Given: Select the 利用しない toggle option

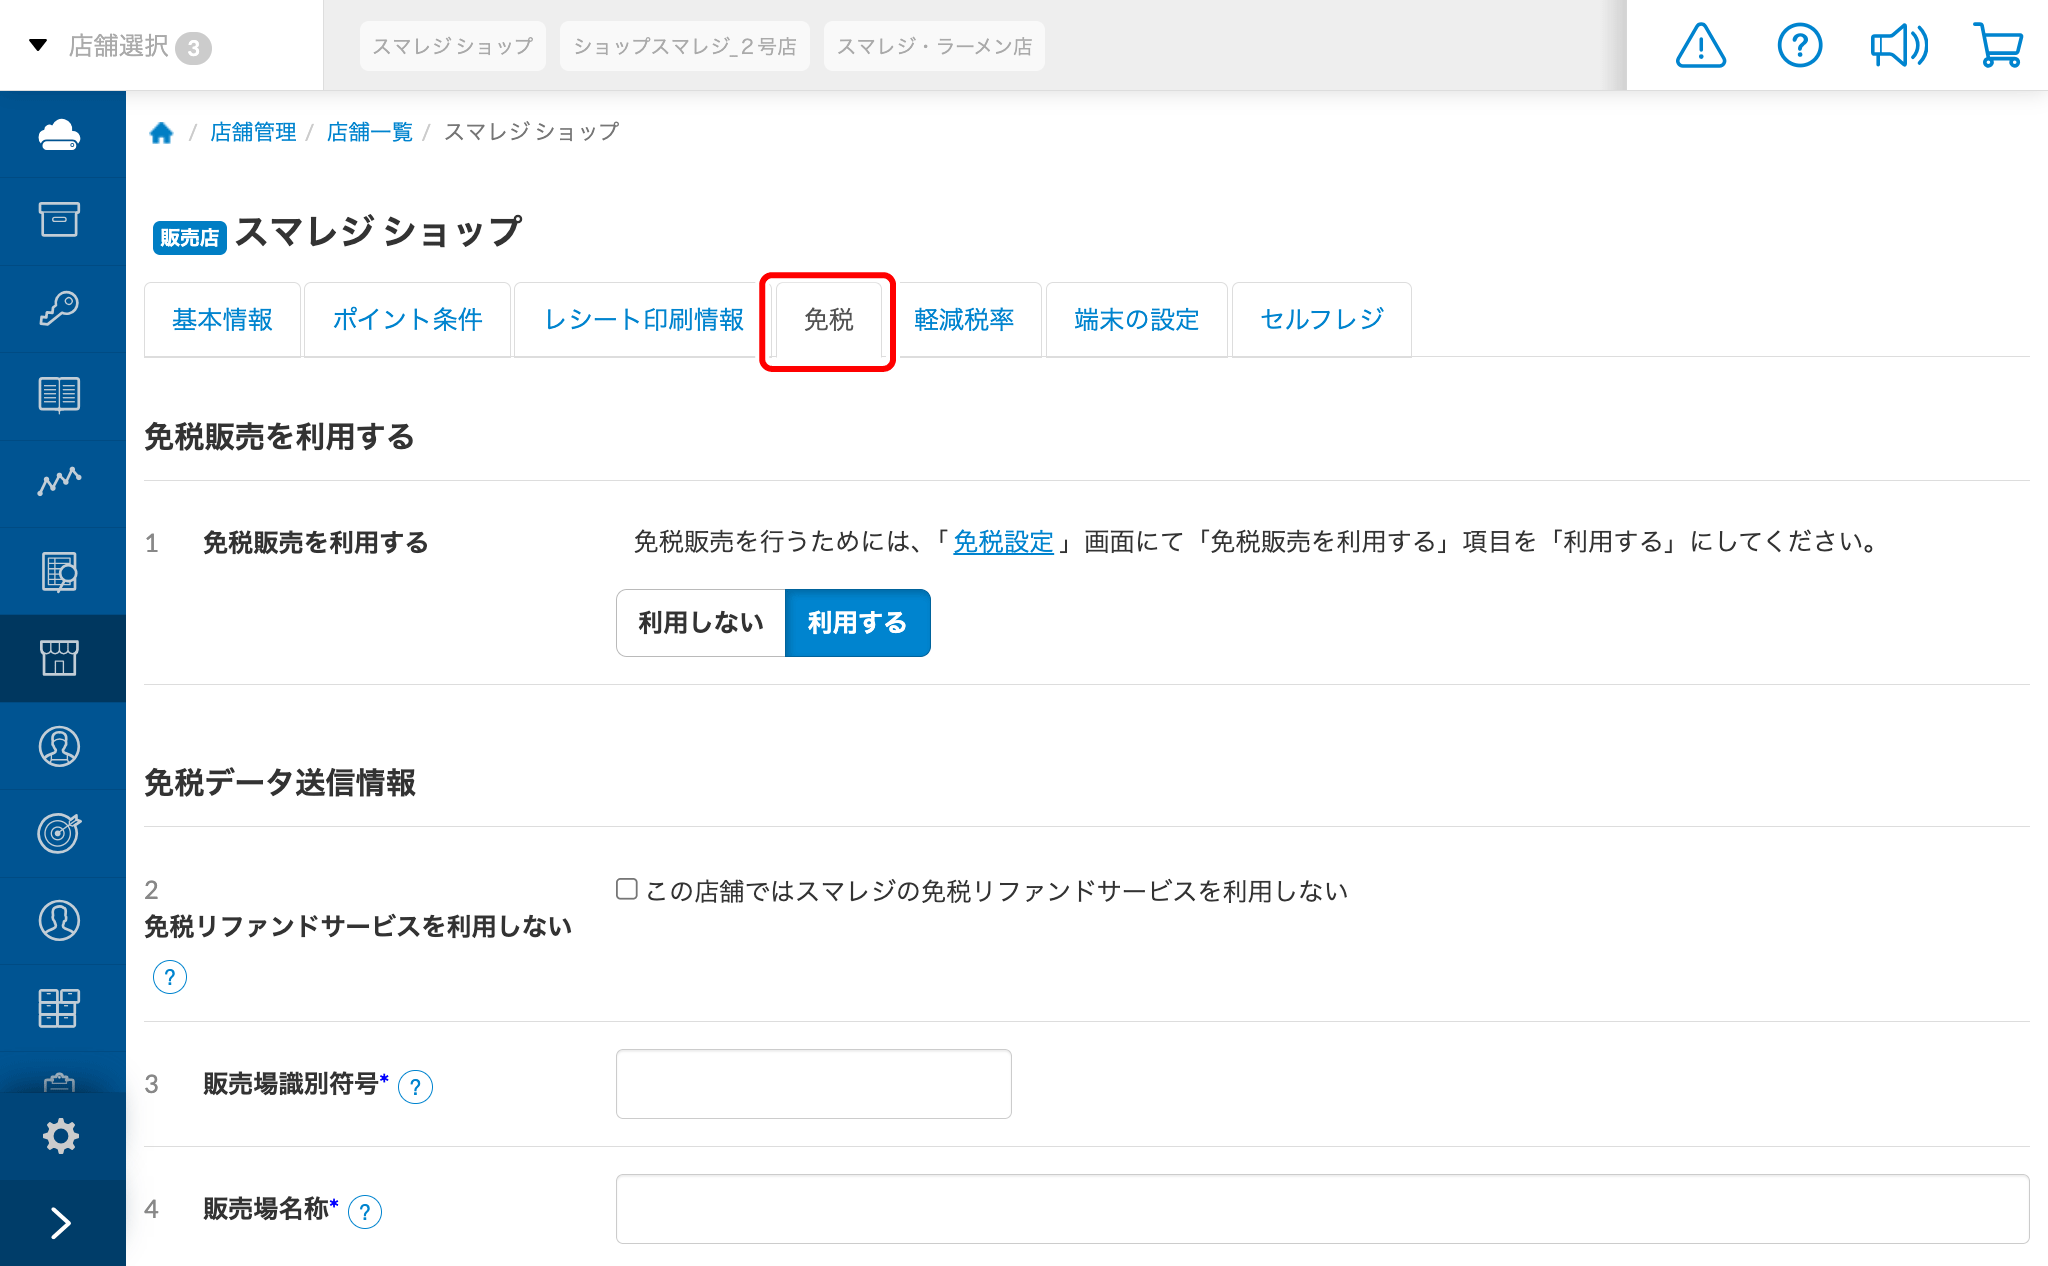Looking at the screenshot, I should [701, 623].
